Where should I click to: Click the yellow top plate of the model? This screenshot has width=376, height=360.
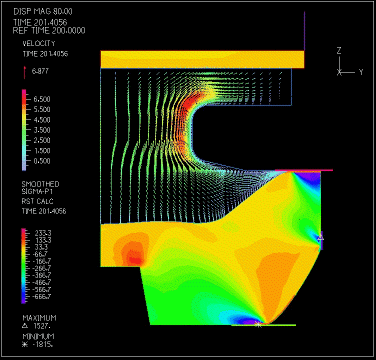coord(202,60)
